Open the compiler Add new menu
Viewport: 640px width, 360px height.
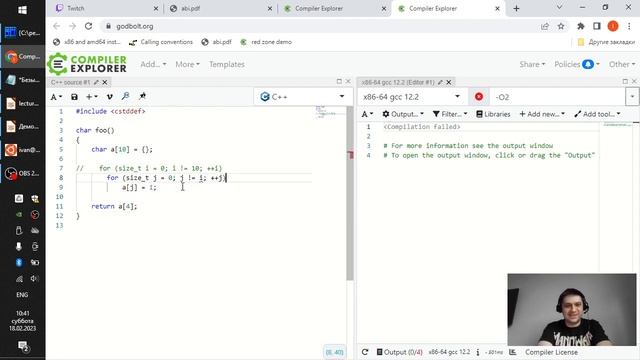(542, 114)
